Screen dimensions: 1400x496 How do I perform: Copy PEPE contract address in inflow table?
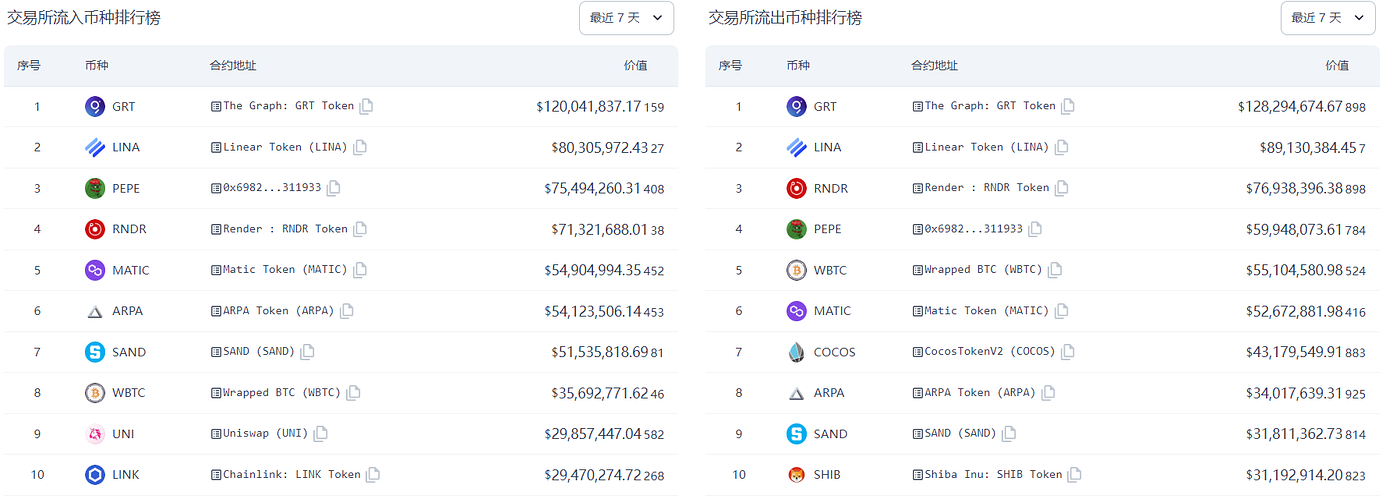coord(334,188)
